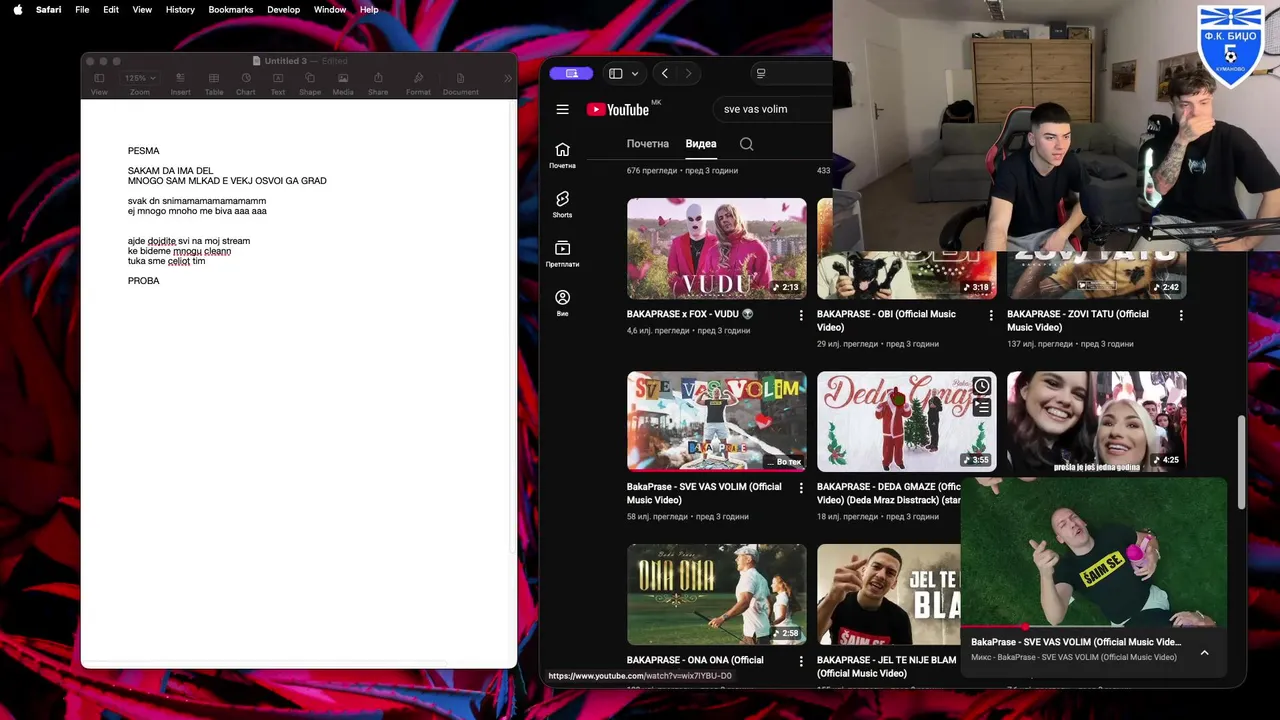Open the View options in Pages toolbar
This screenshot has width=1280, height=720.
click(x=99, y=83)
